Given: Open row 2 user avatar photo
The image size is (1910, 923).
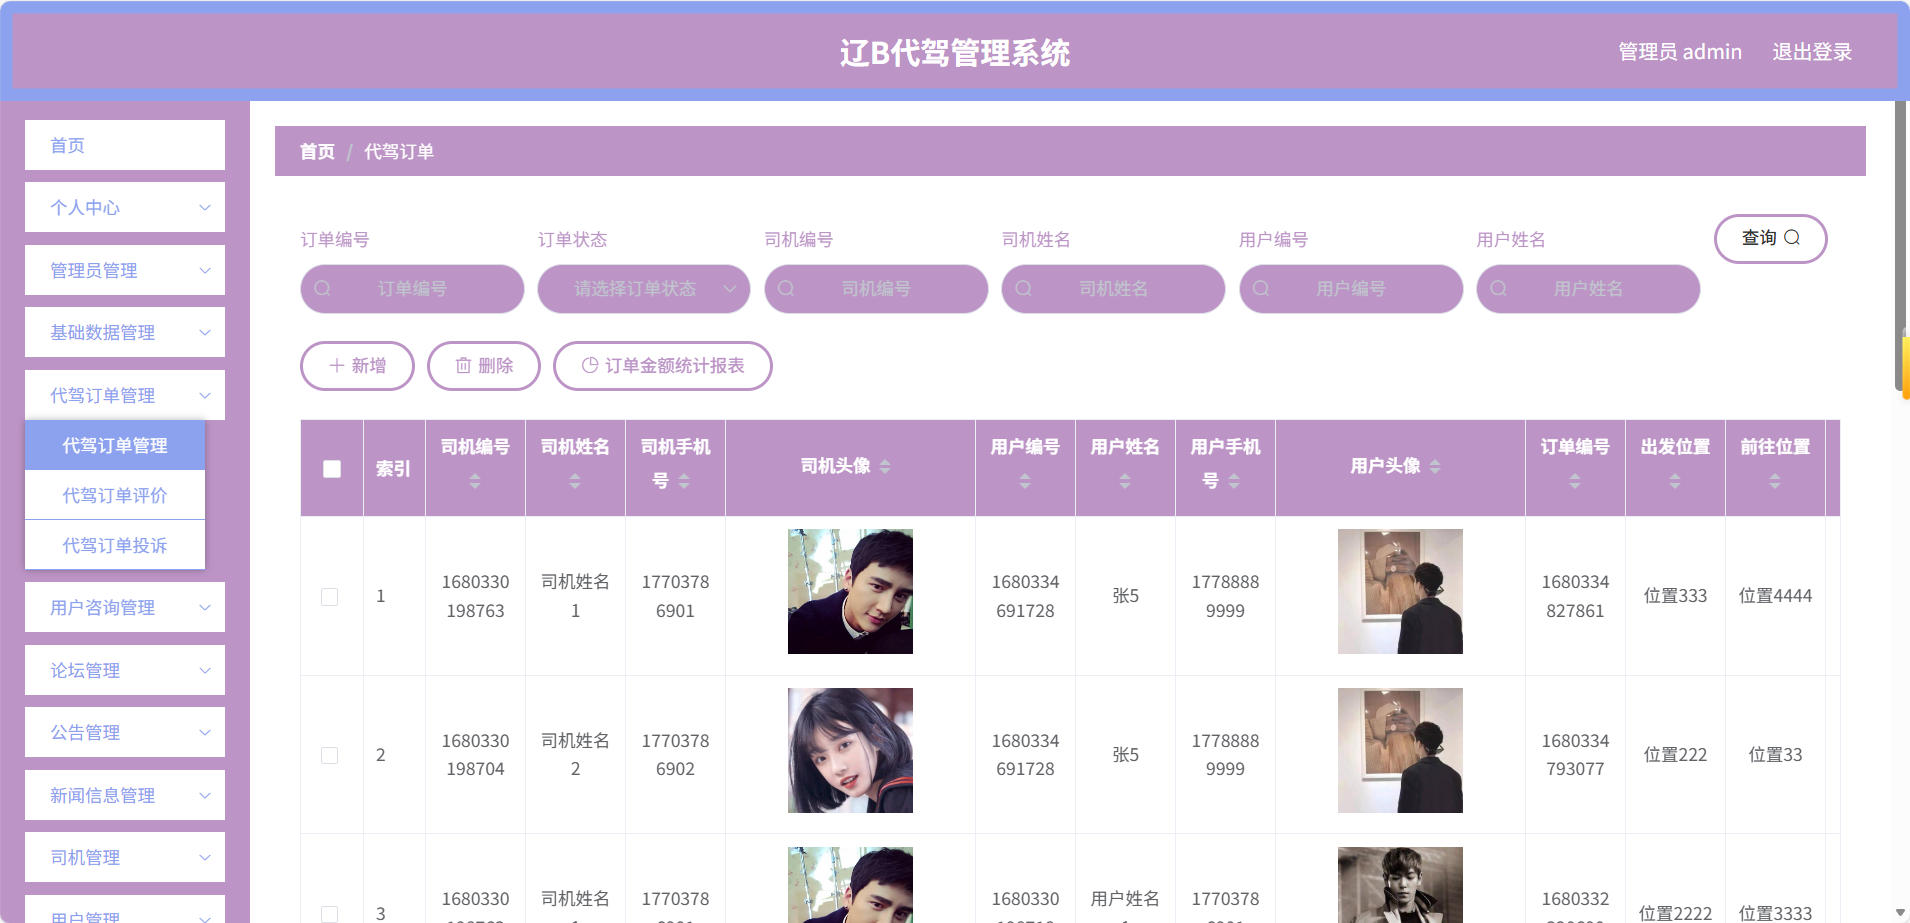Looking at the screenshot, I should pyautogui.click(x=1400, y=750).
